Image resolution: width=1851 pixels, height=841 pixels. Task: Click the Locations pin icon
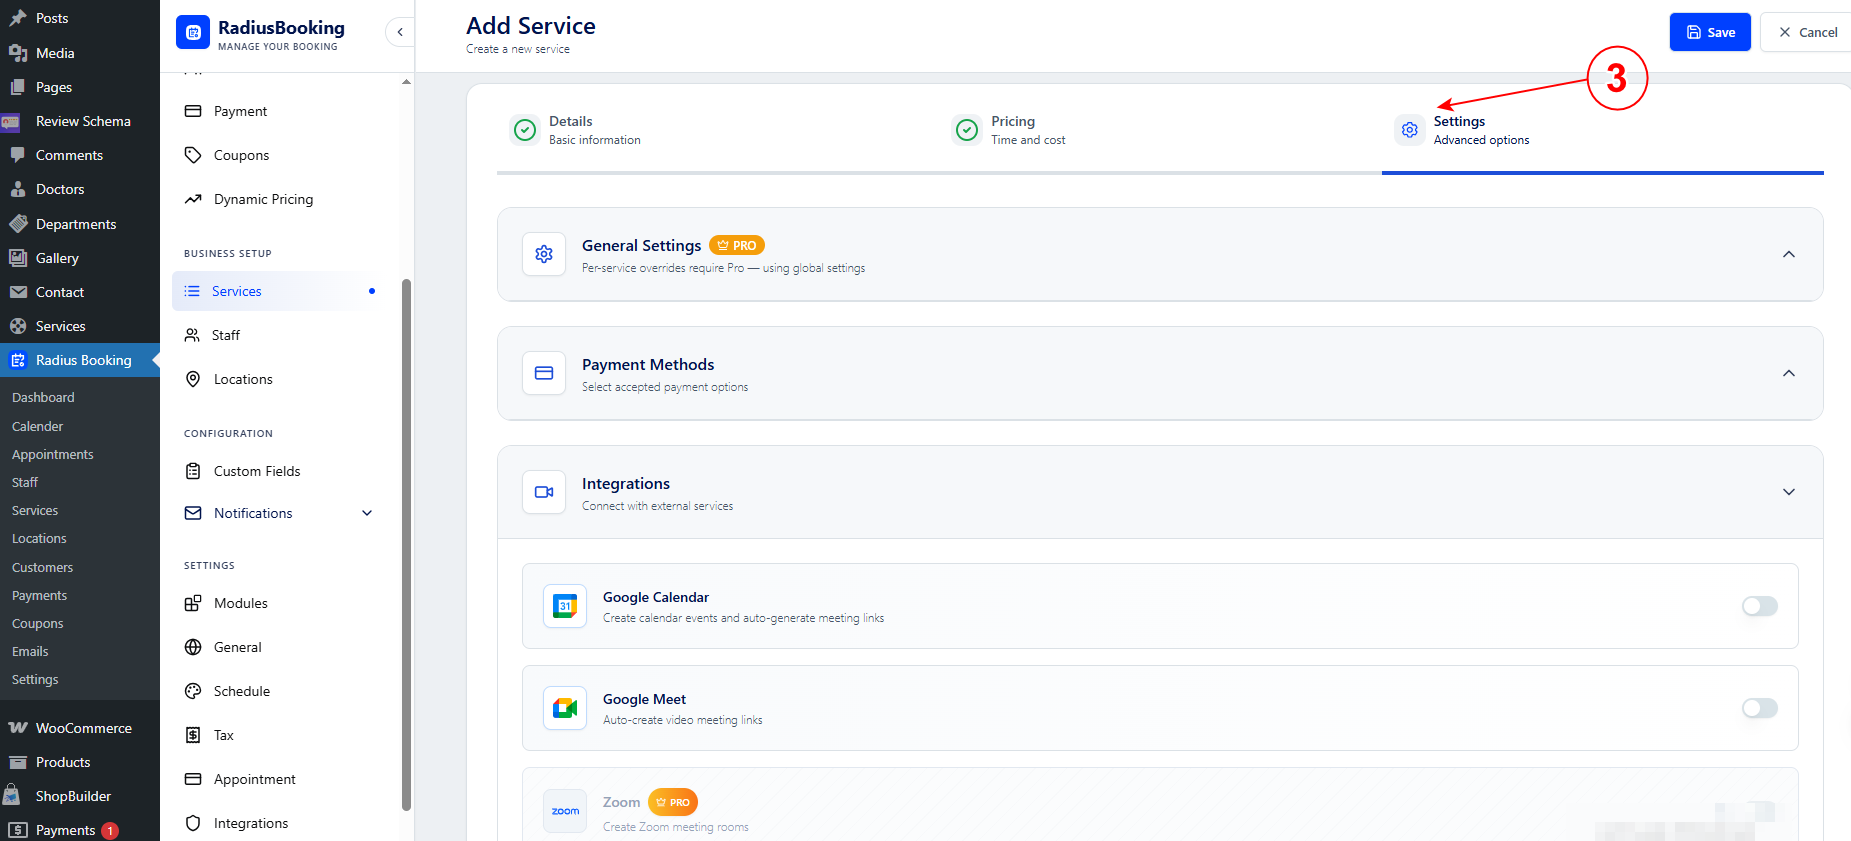click(x=193, y=379)
